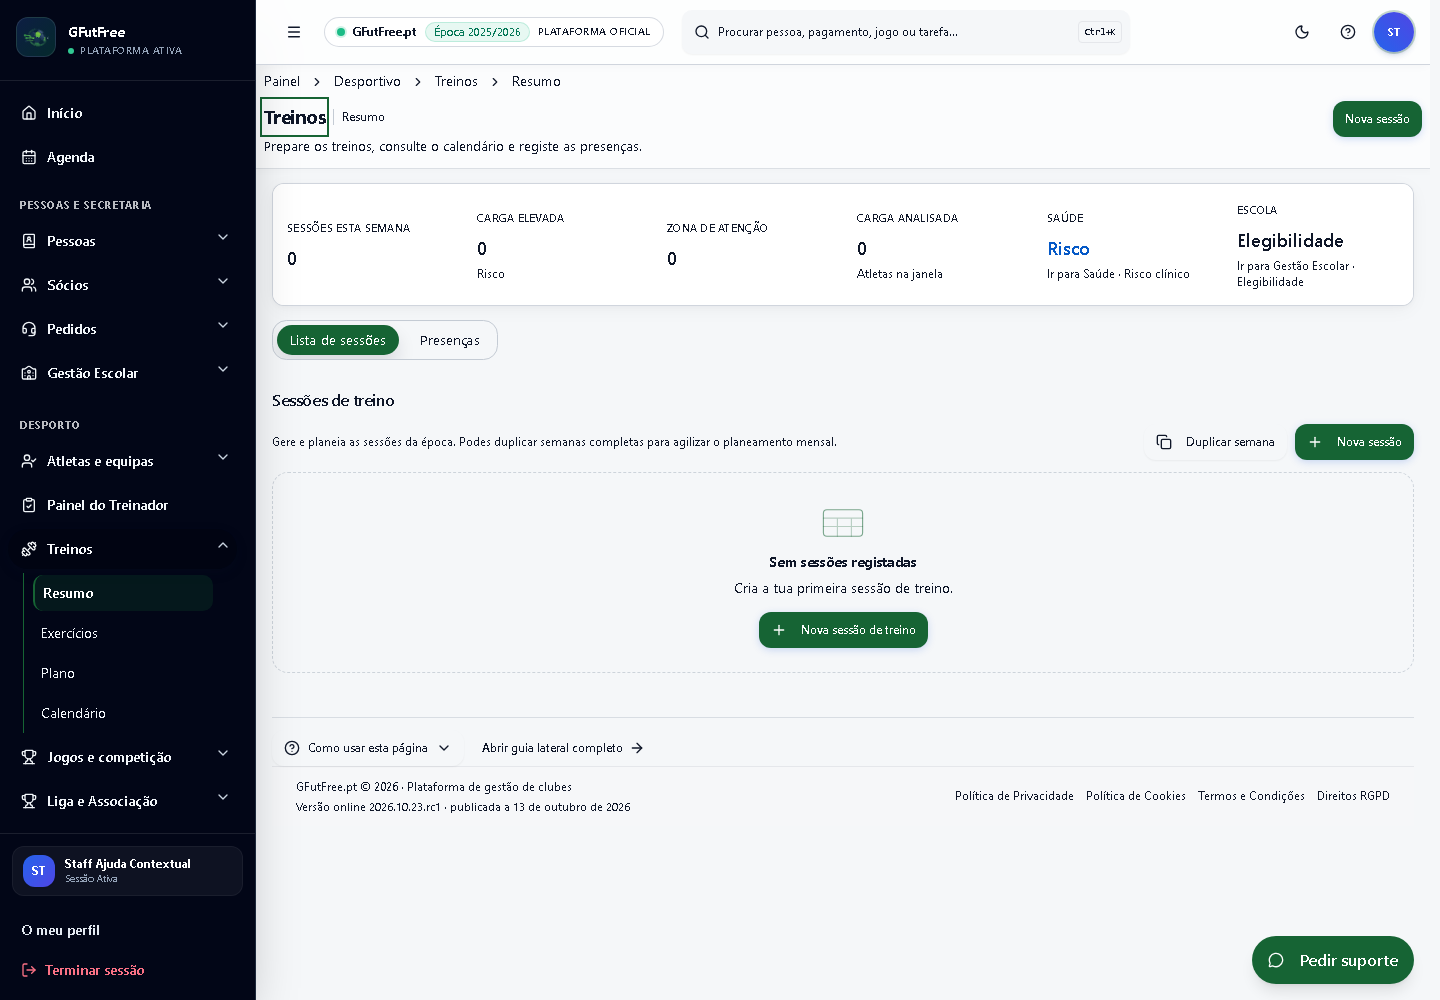Open the help question-mark icon in the header

coord(1348,32)
